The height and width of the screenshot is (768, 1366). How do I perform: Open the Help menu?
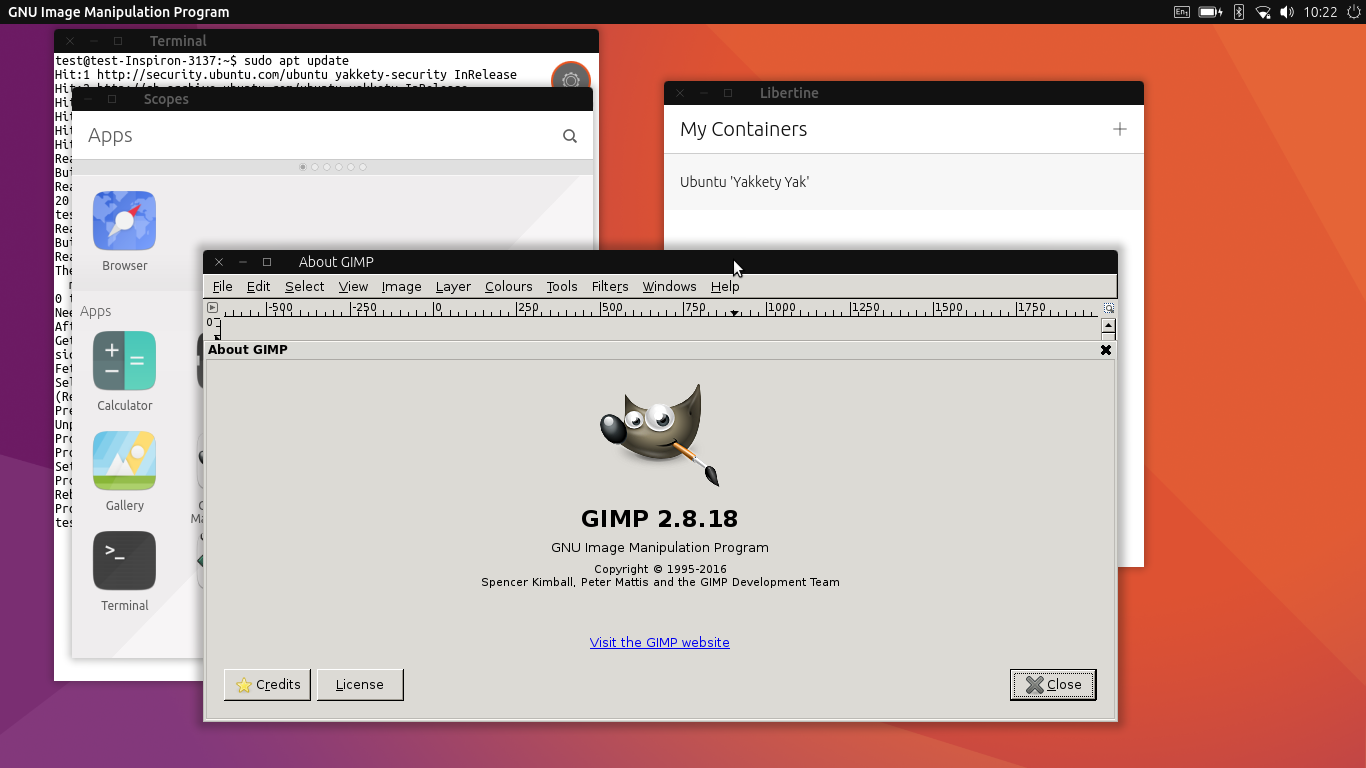(x=725, y=286)
